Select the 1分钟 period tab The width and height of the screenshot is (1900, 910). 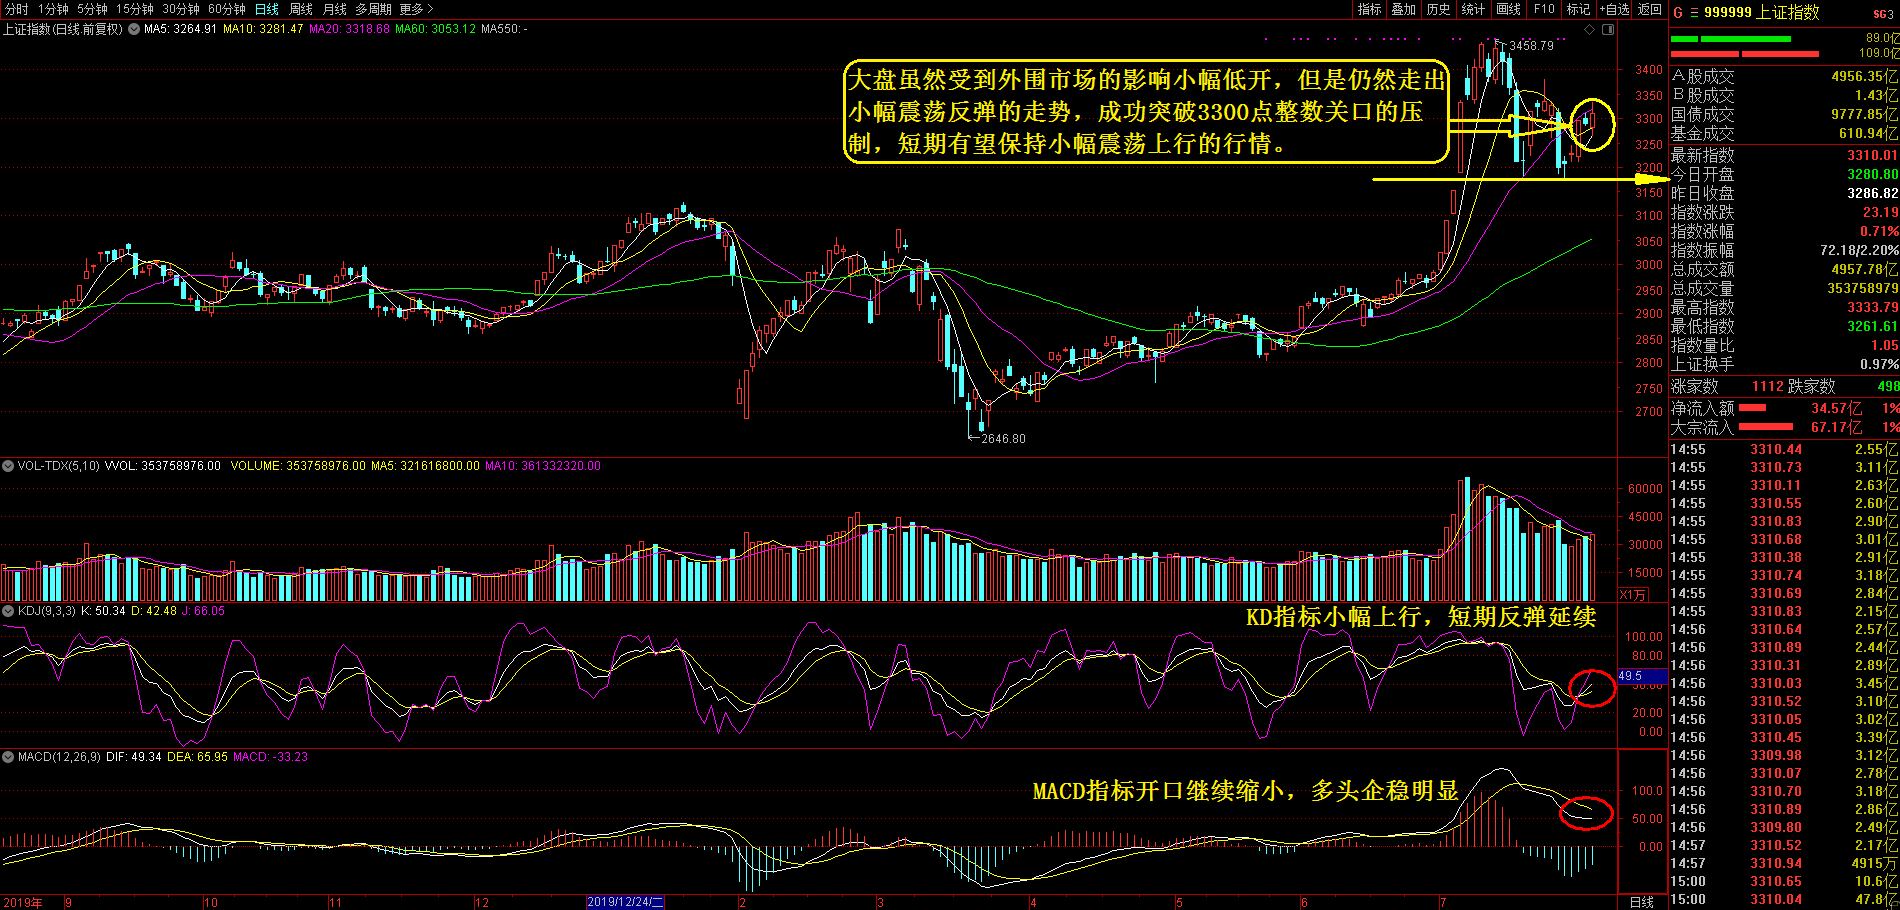pyautogui.click(x=53, y=9)
